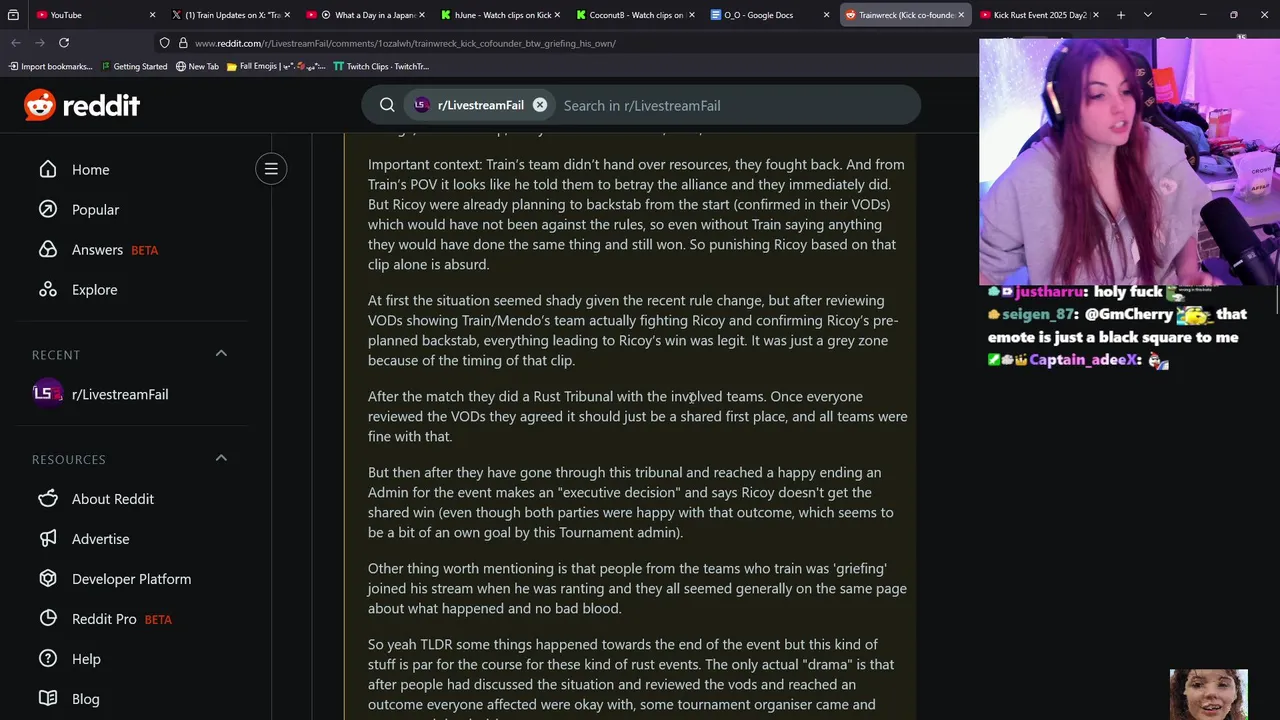Switch to the YouTube browser tab
1280x720 pixels.
click(95, 15)
